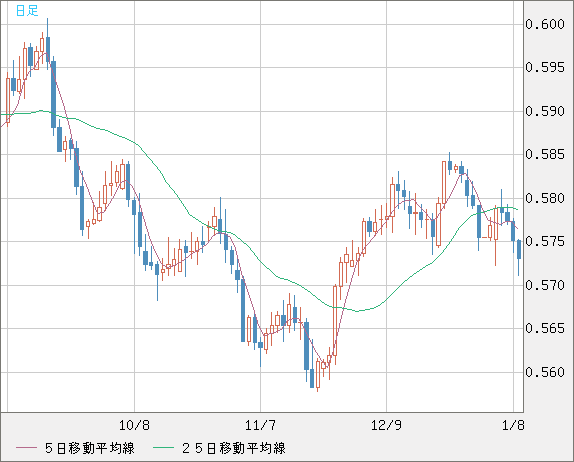574x462 pixels.
Task: Click the 0.570 price axis label
Action: point(545,285)
